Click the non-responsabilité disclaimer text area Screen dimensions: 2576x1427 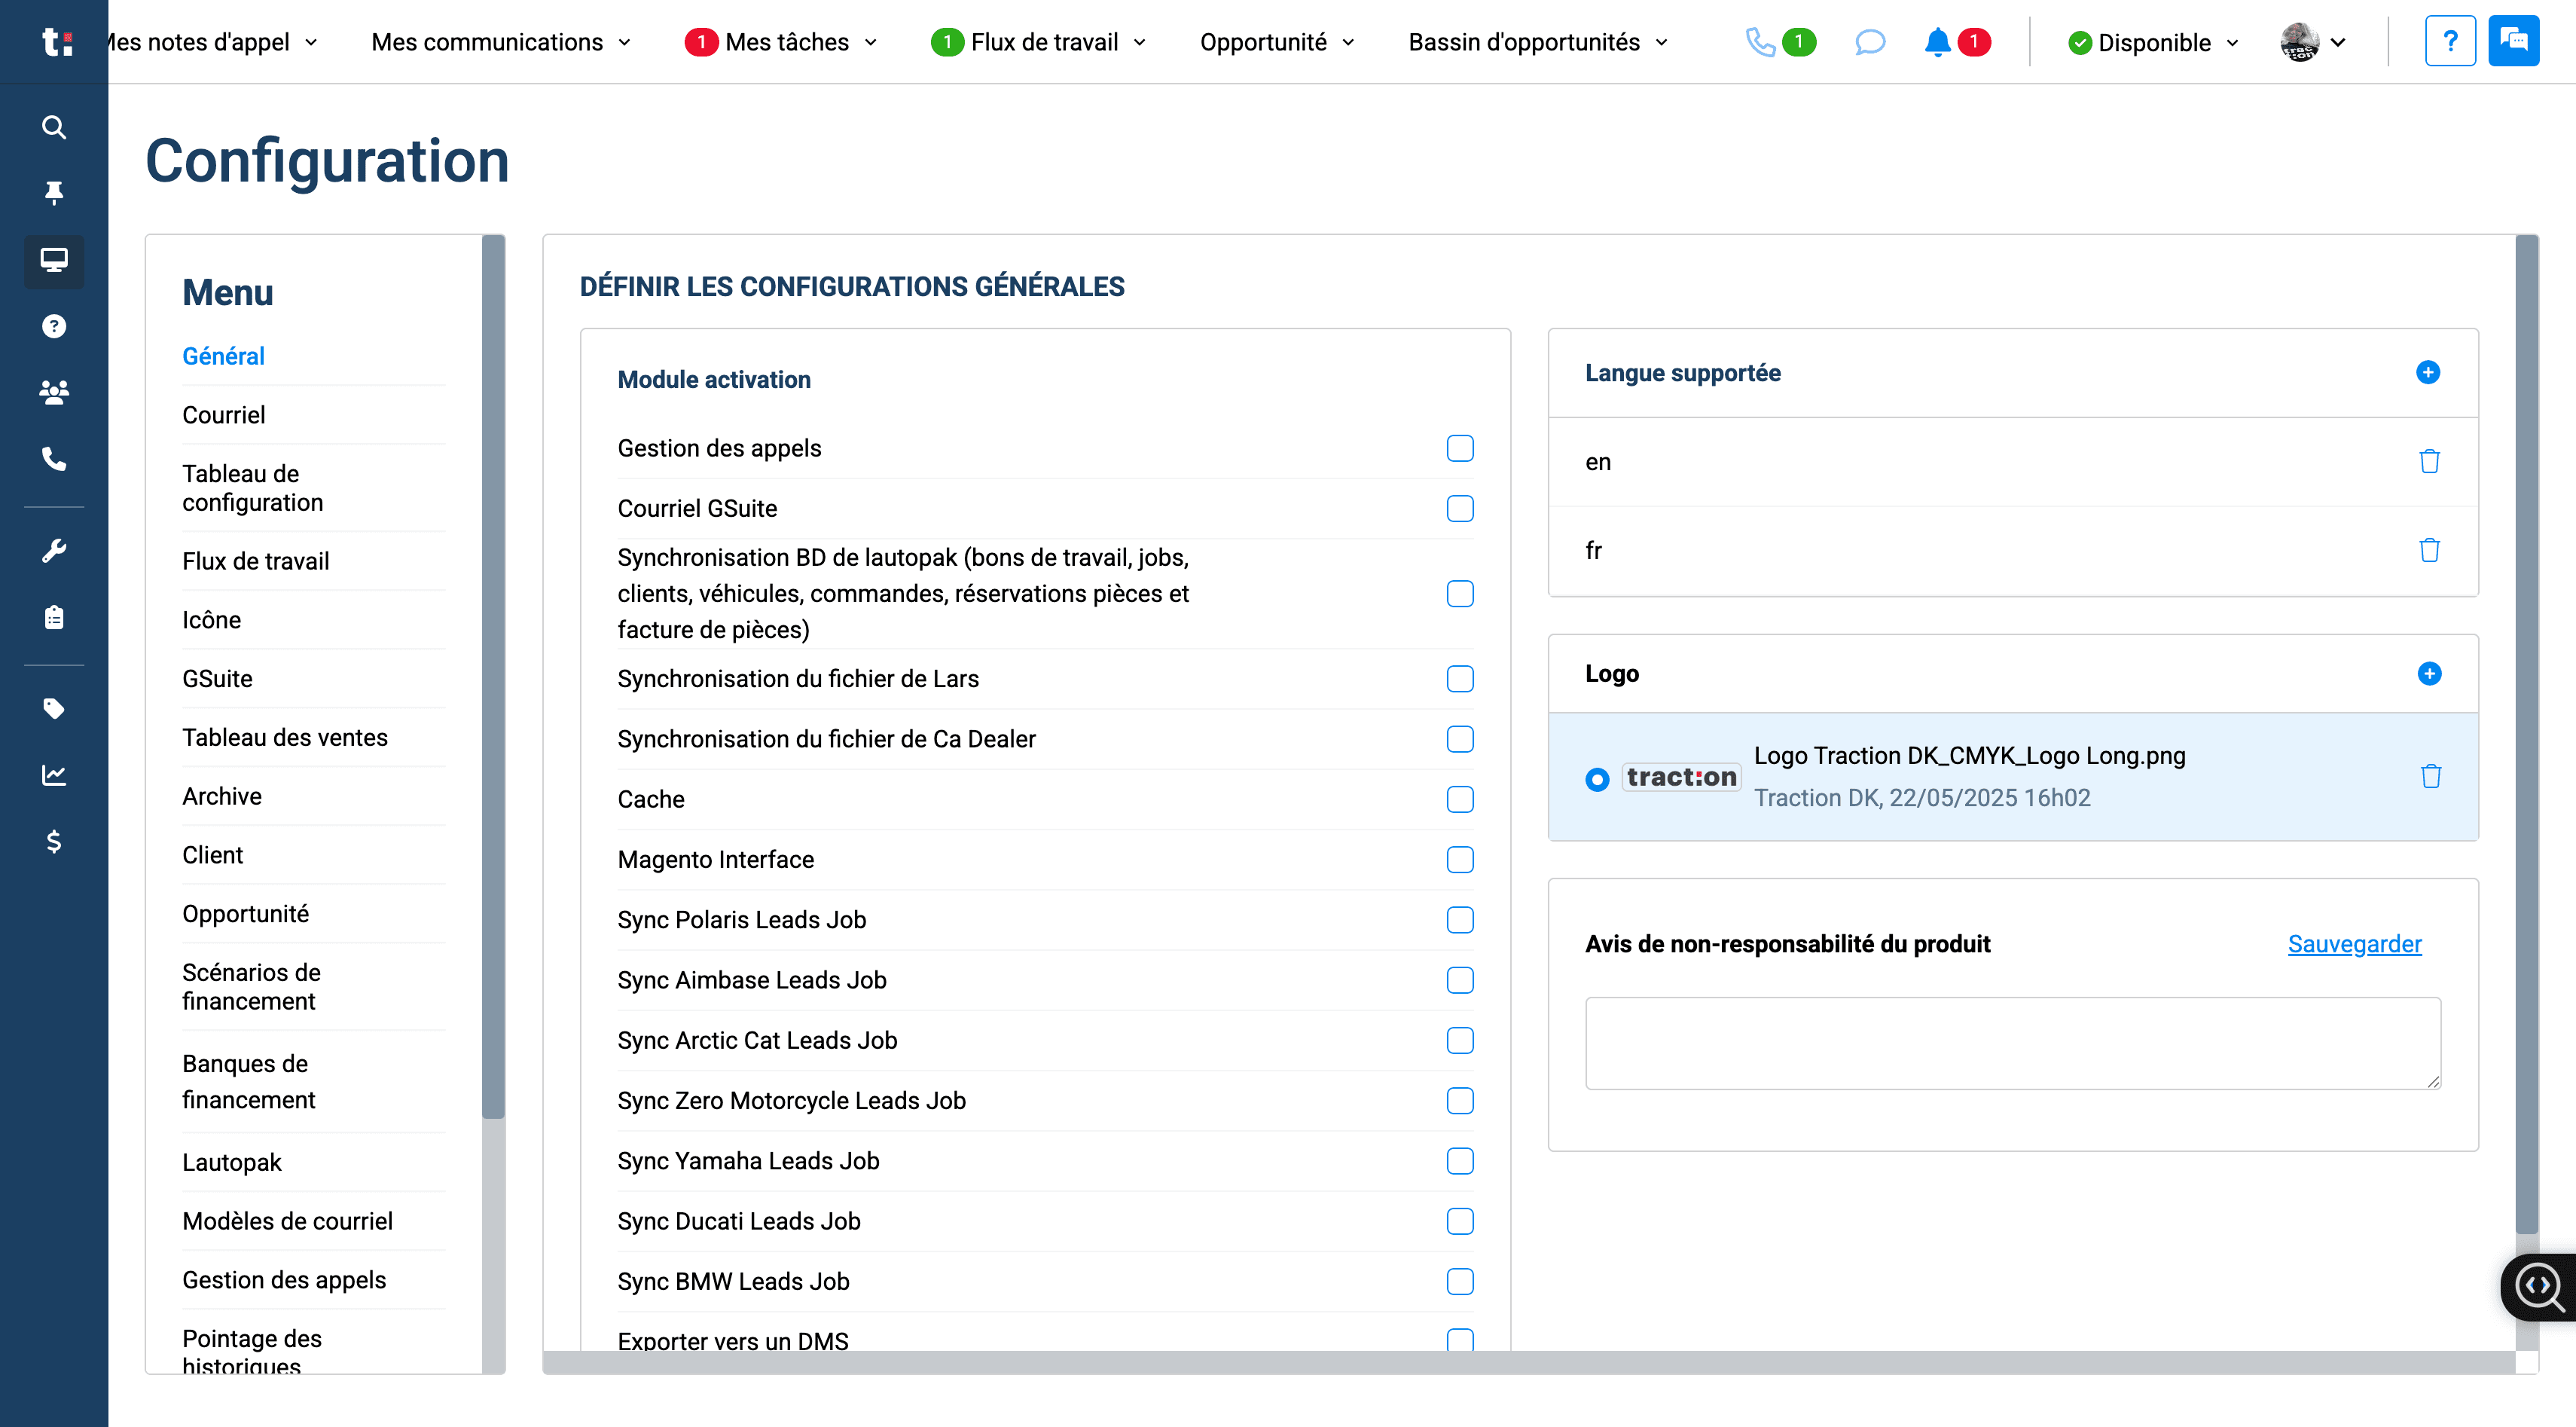2013,1043
